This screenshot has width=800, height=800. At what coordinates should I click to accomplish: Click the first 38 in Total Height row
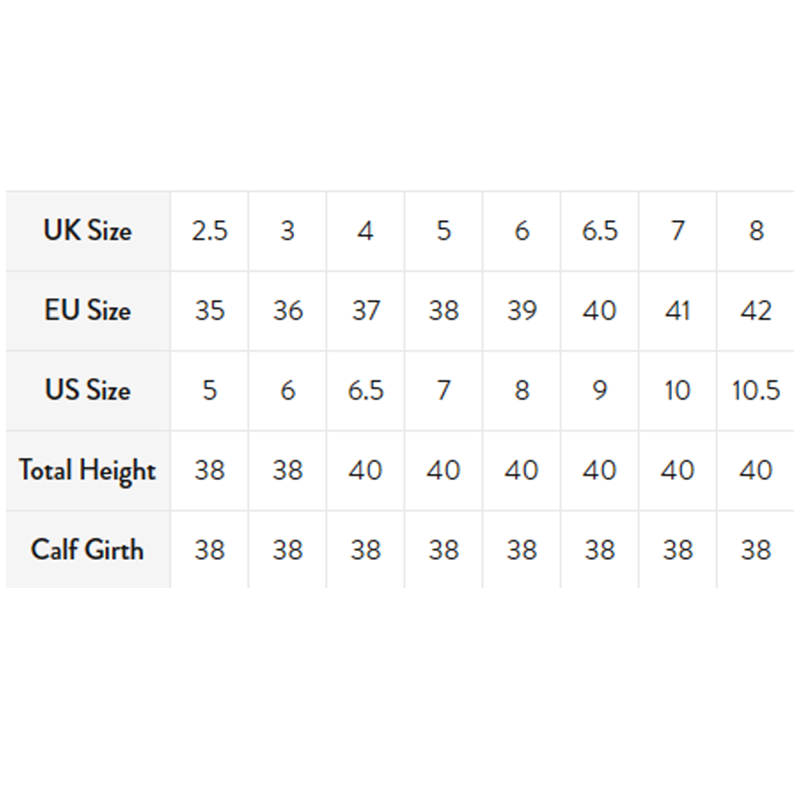[209, 470]
